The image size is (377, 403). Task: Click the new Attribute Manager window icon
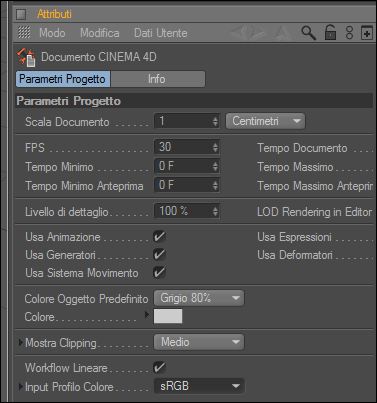coord(367,33)
